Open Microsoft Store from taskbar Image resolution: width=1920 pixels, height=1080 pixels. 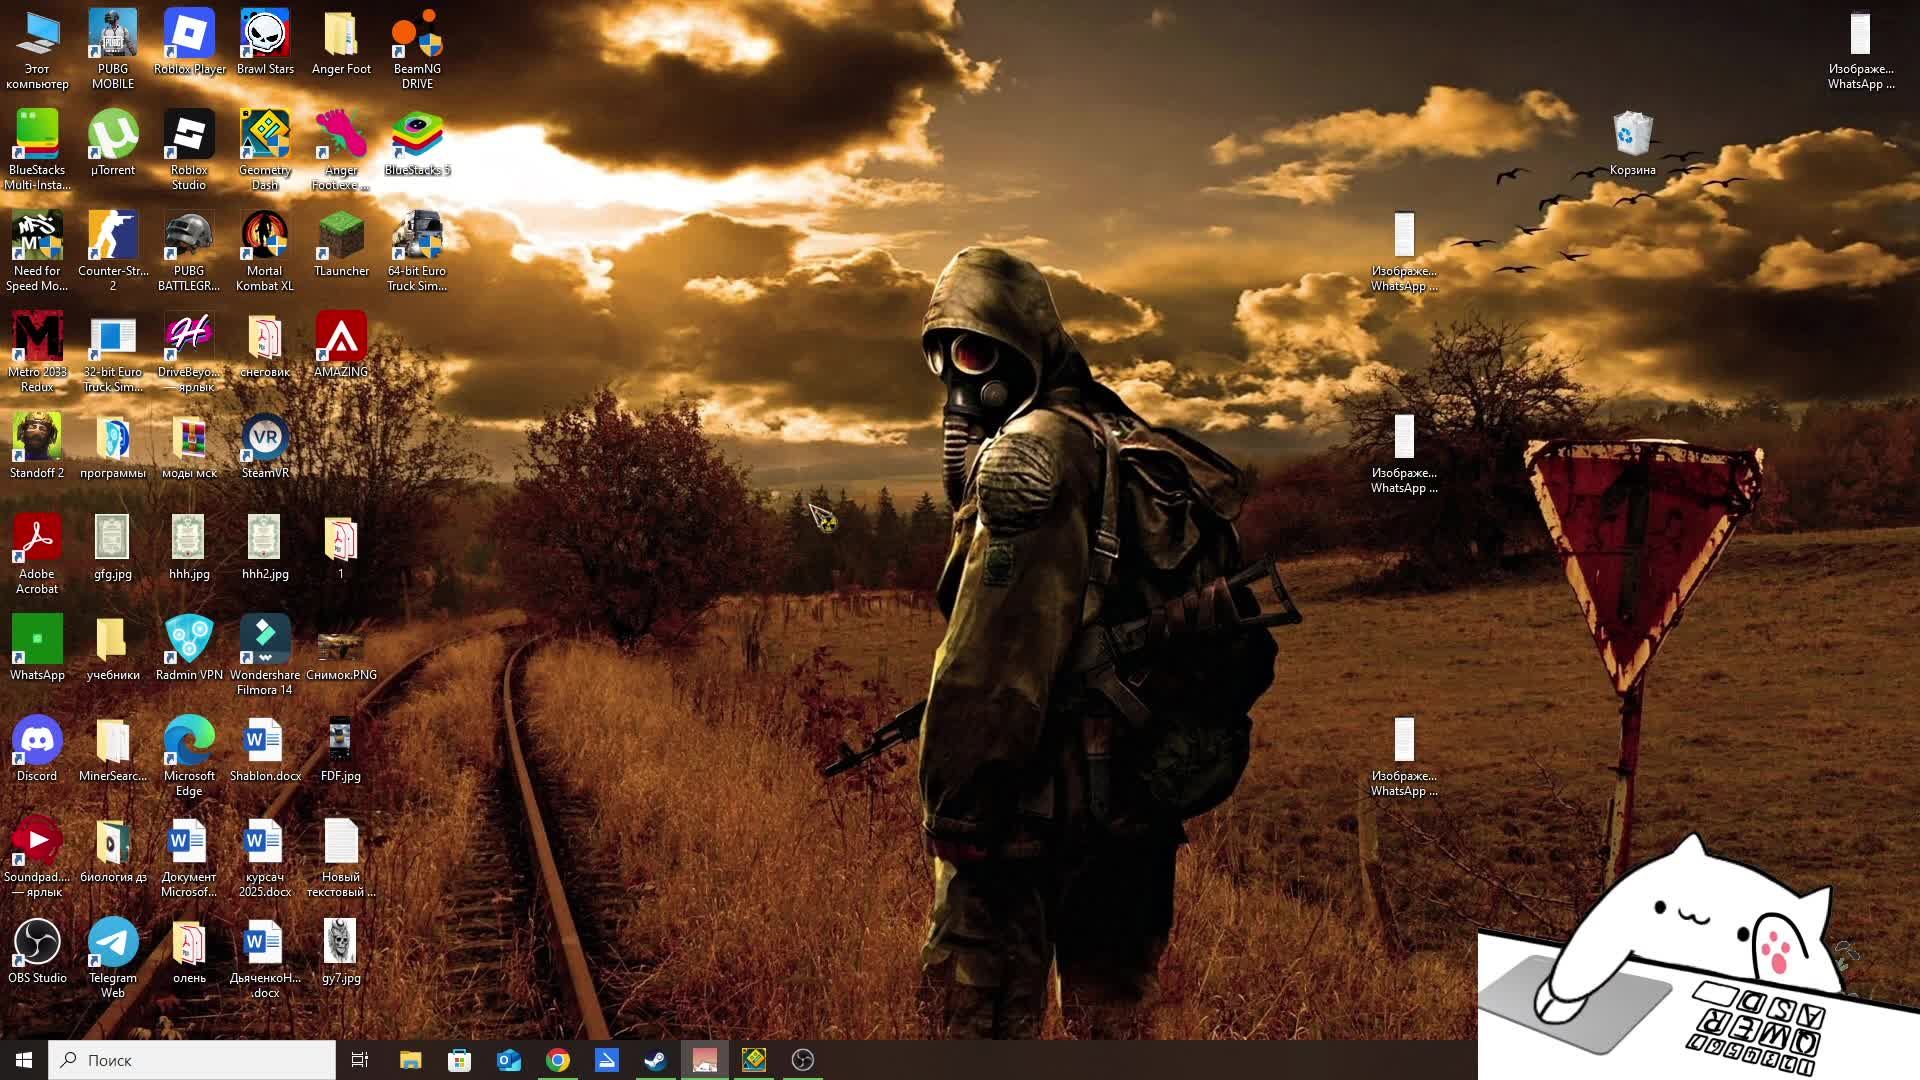click(x=460, y=1060)
